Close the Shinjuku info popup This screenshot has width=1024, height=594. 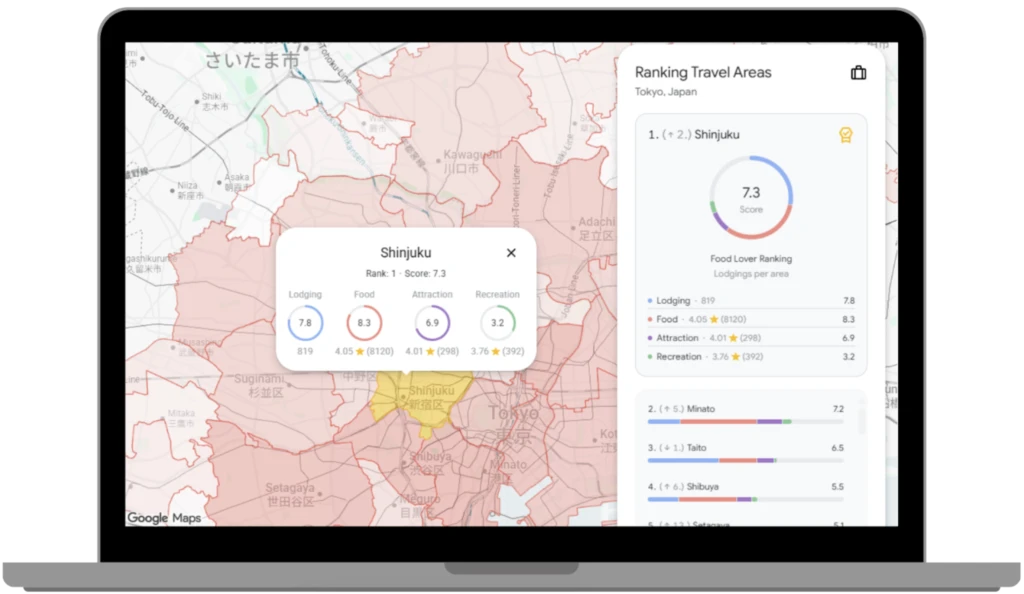pyautogui.click(x=511, y=253)
